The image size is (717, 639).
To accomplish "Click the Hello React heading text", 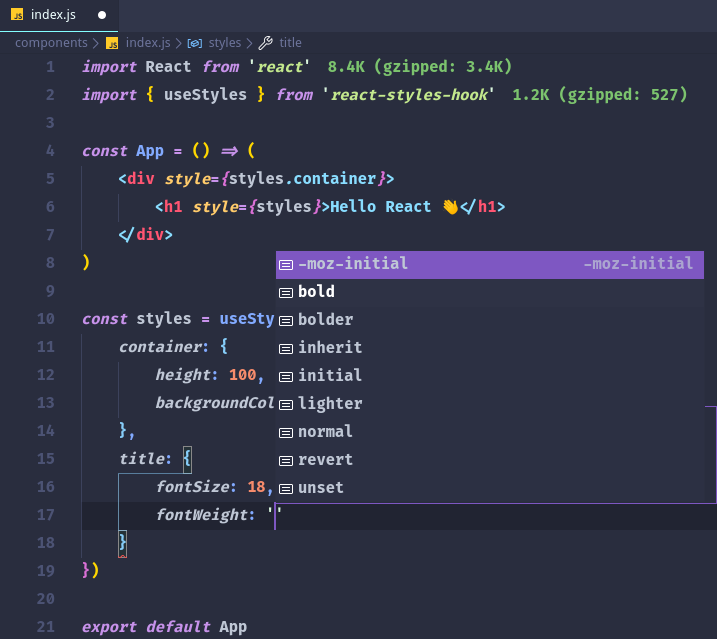I will (x=380, y=207).
